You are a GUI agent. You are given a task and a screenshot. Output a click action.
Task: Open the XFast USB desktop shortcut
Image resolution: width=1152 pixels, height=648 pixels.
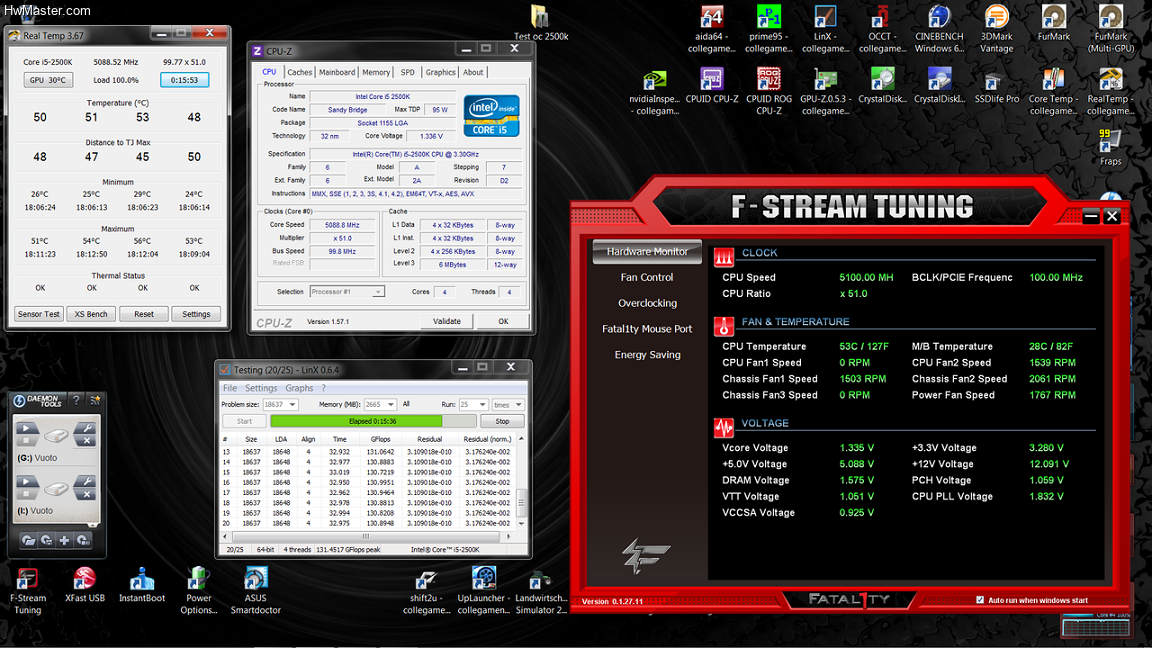[x=84, y=585]
